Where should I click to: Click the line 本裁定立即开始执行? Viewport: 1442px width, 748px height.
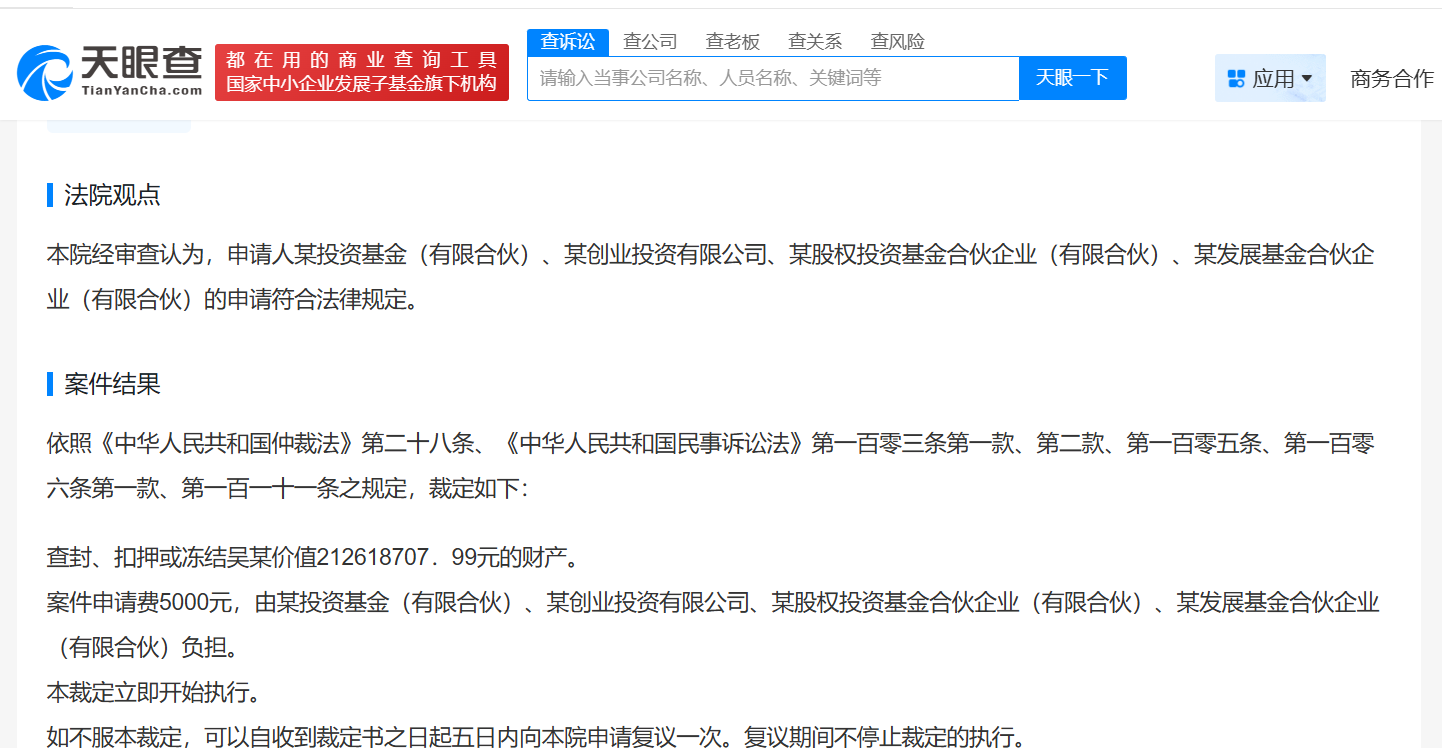pyautogui.click(x=153, y=692)
